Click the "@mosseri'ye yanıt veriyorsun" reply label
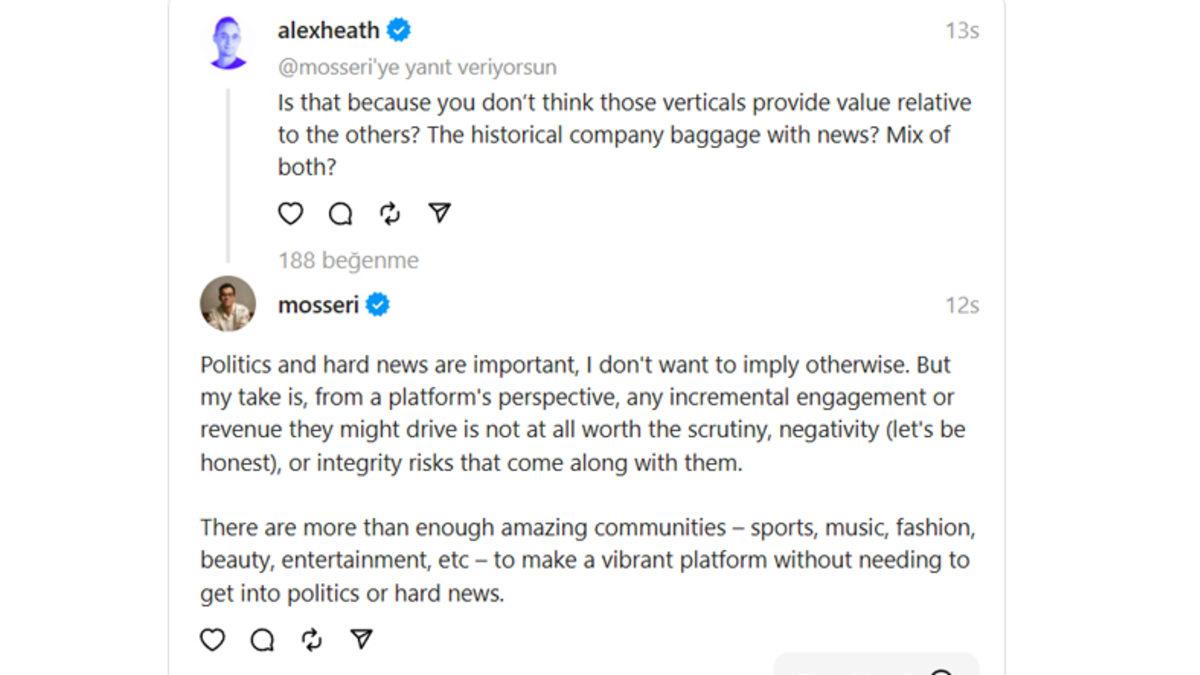This screenshot has height=675, width=1200. pyautogui.click(x=417, y=67)
